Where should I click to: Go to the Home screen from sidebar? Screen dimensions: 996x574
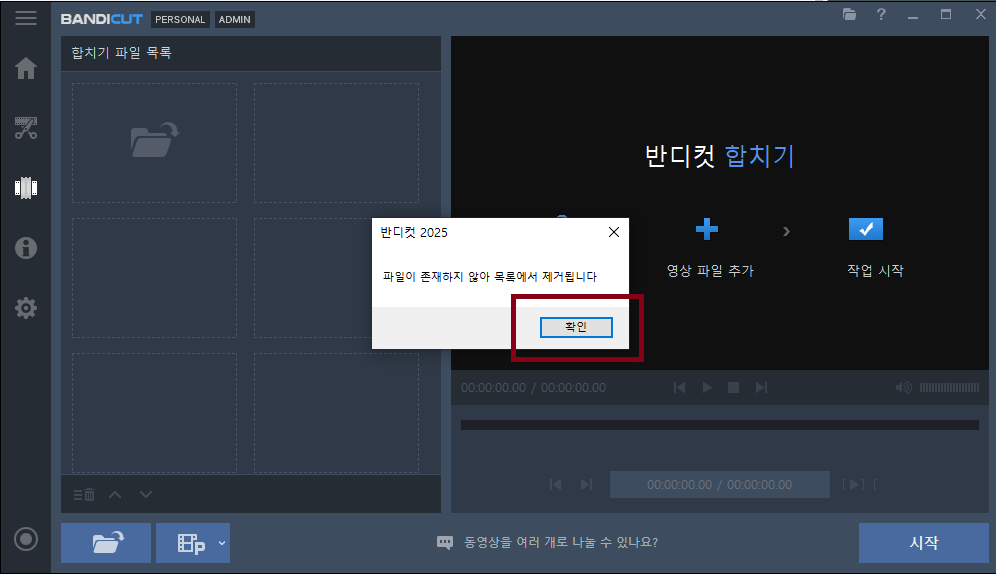pos(26,68)
